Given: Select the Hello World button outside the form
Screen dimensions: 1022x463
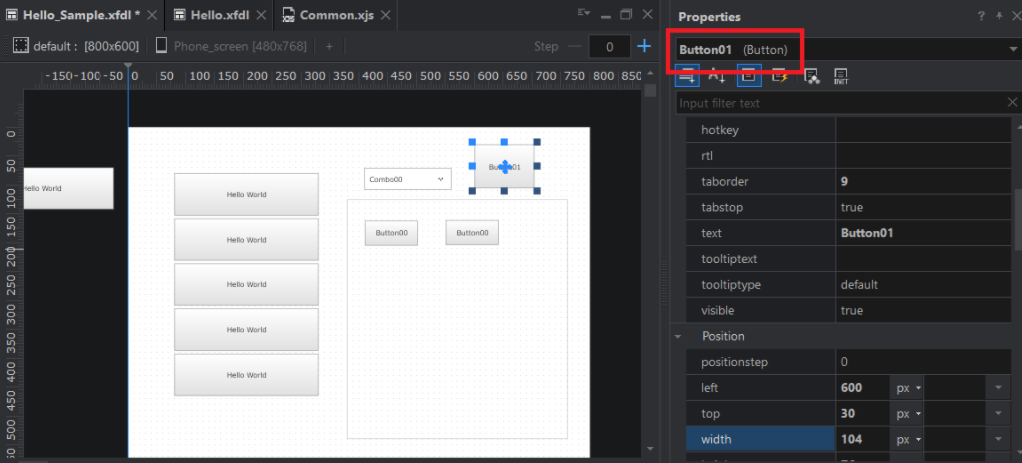Looking at the screenshot, I should click(68, 188).
